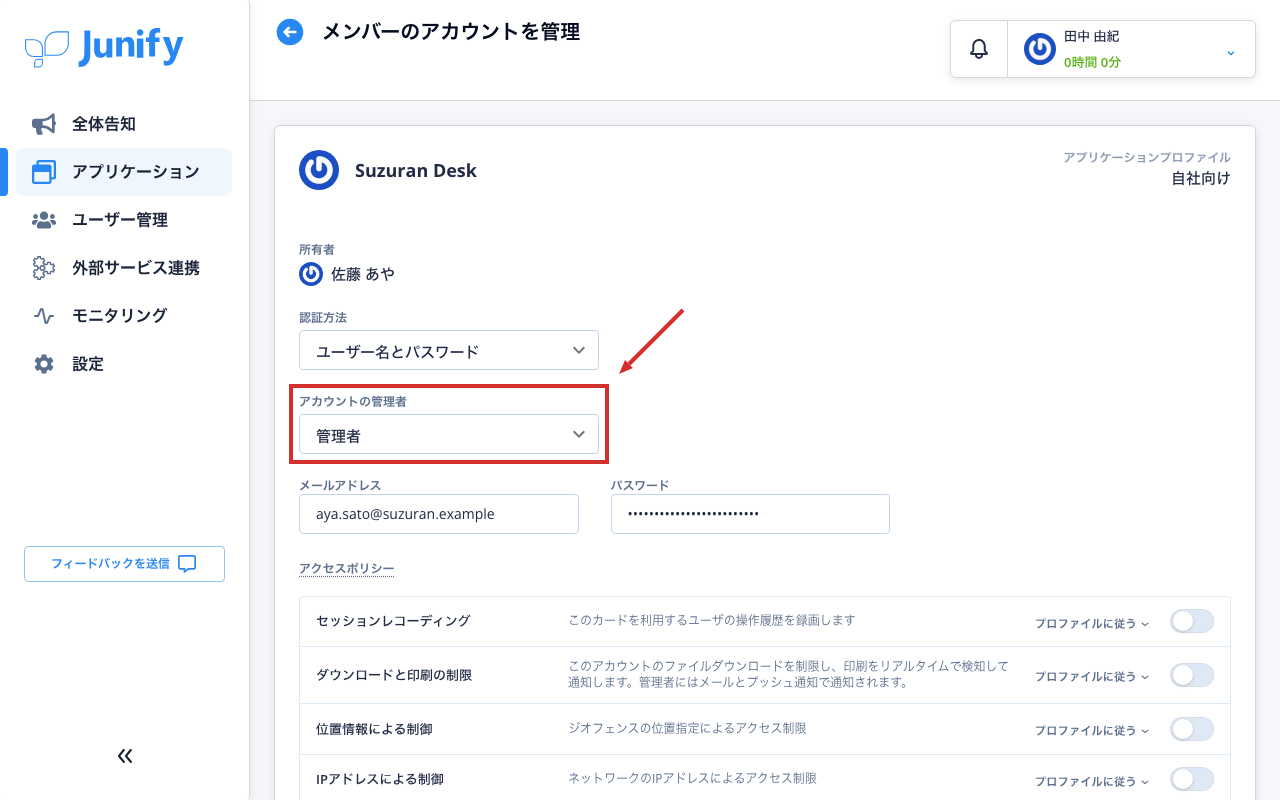
Task: Open プロファイルに従う for 位置情報による制御
Action: (1092, 730)
